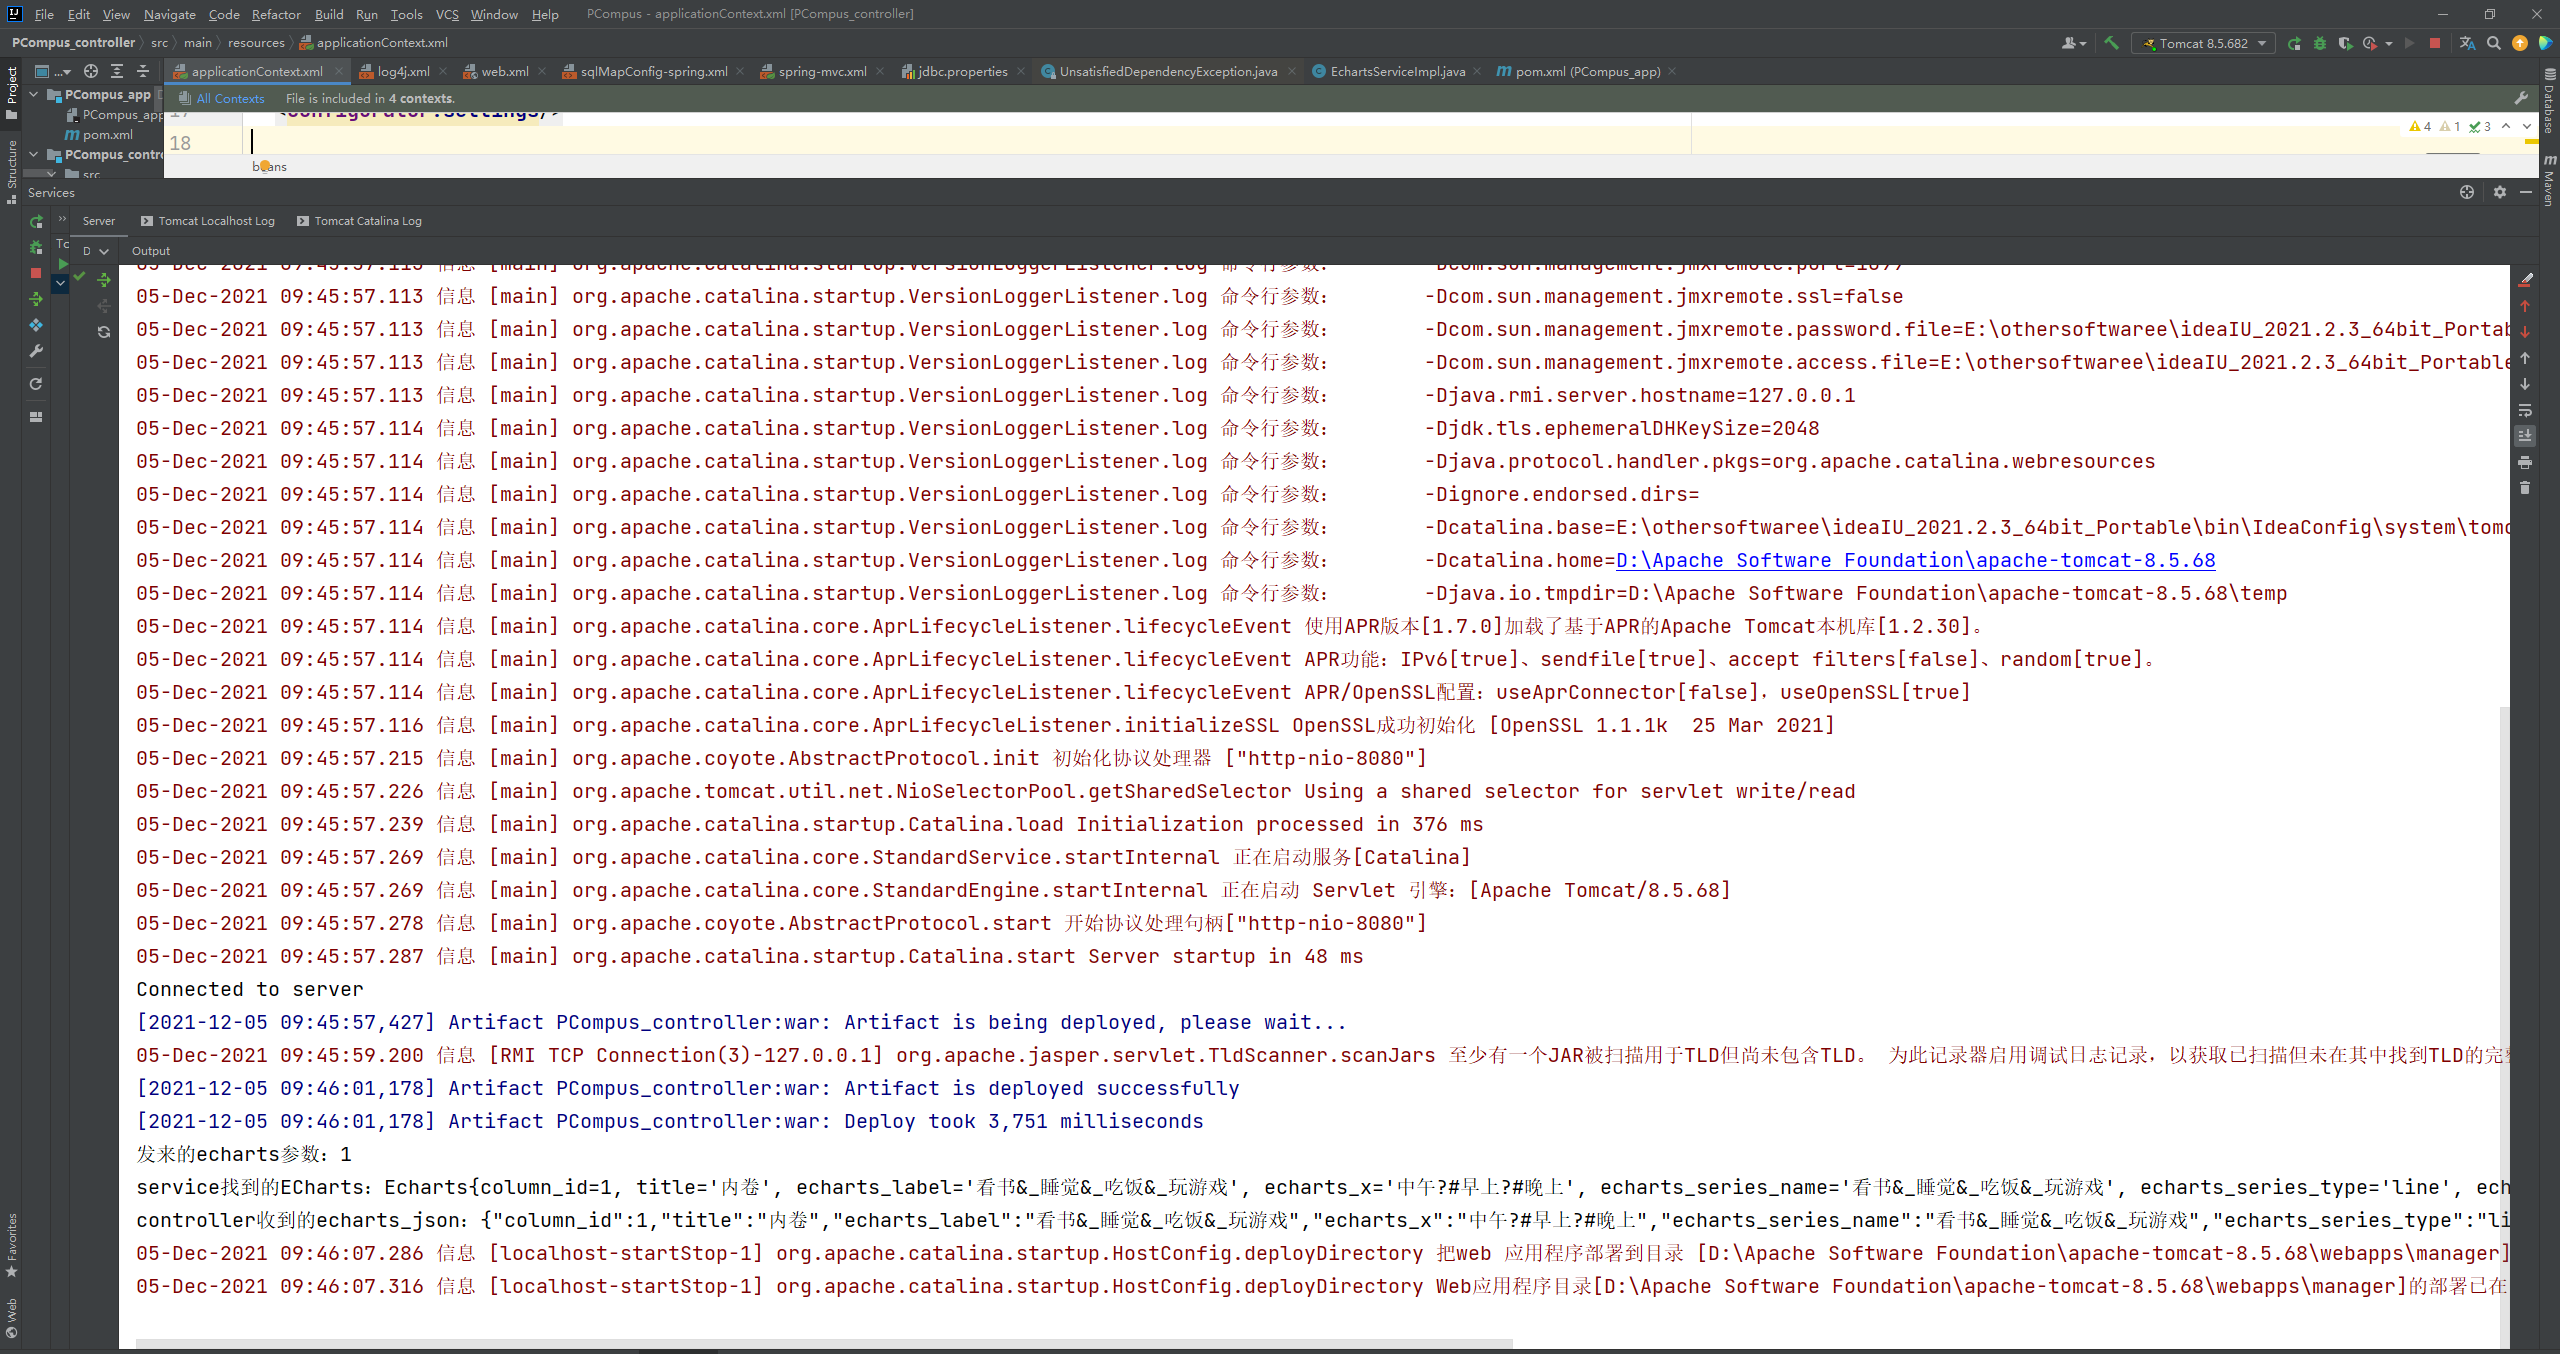Click the horizontal scrollbar below console output
The width and height of the screenshot is (2560, 1354).
(x=824, y=1343)
